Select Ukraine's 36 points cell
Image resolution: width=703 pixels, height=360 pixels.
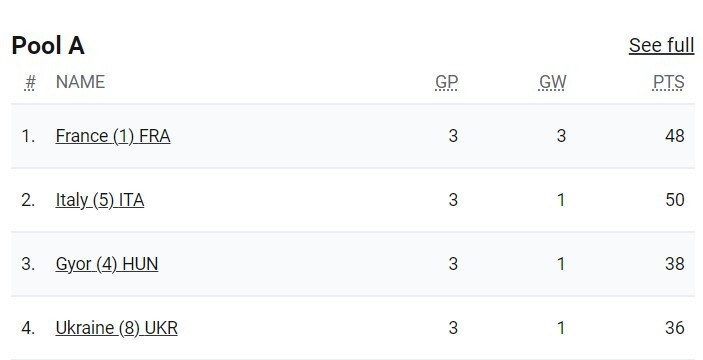point(675,328)
